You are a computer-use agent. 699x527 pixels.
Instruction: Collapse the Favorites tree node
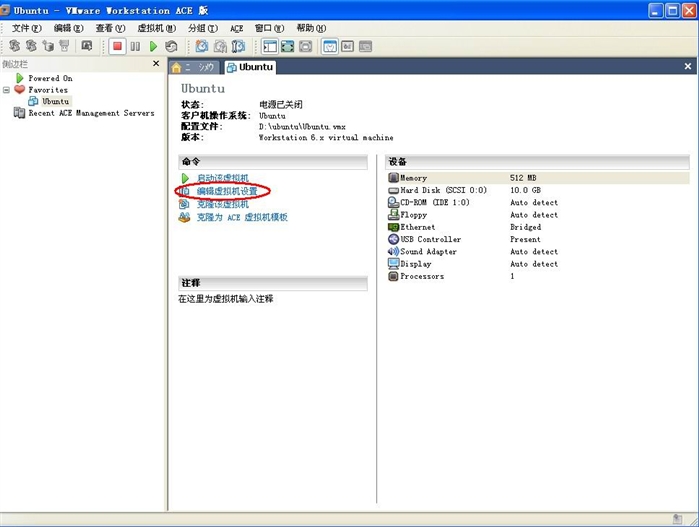[6, 90]
